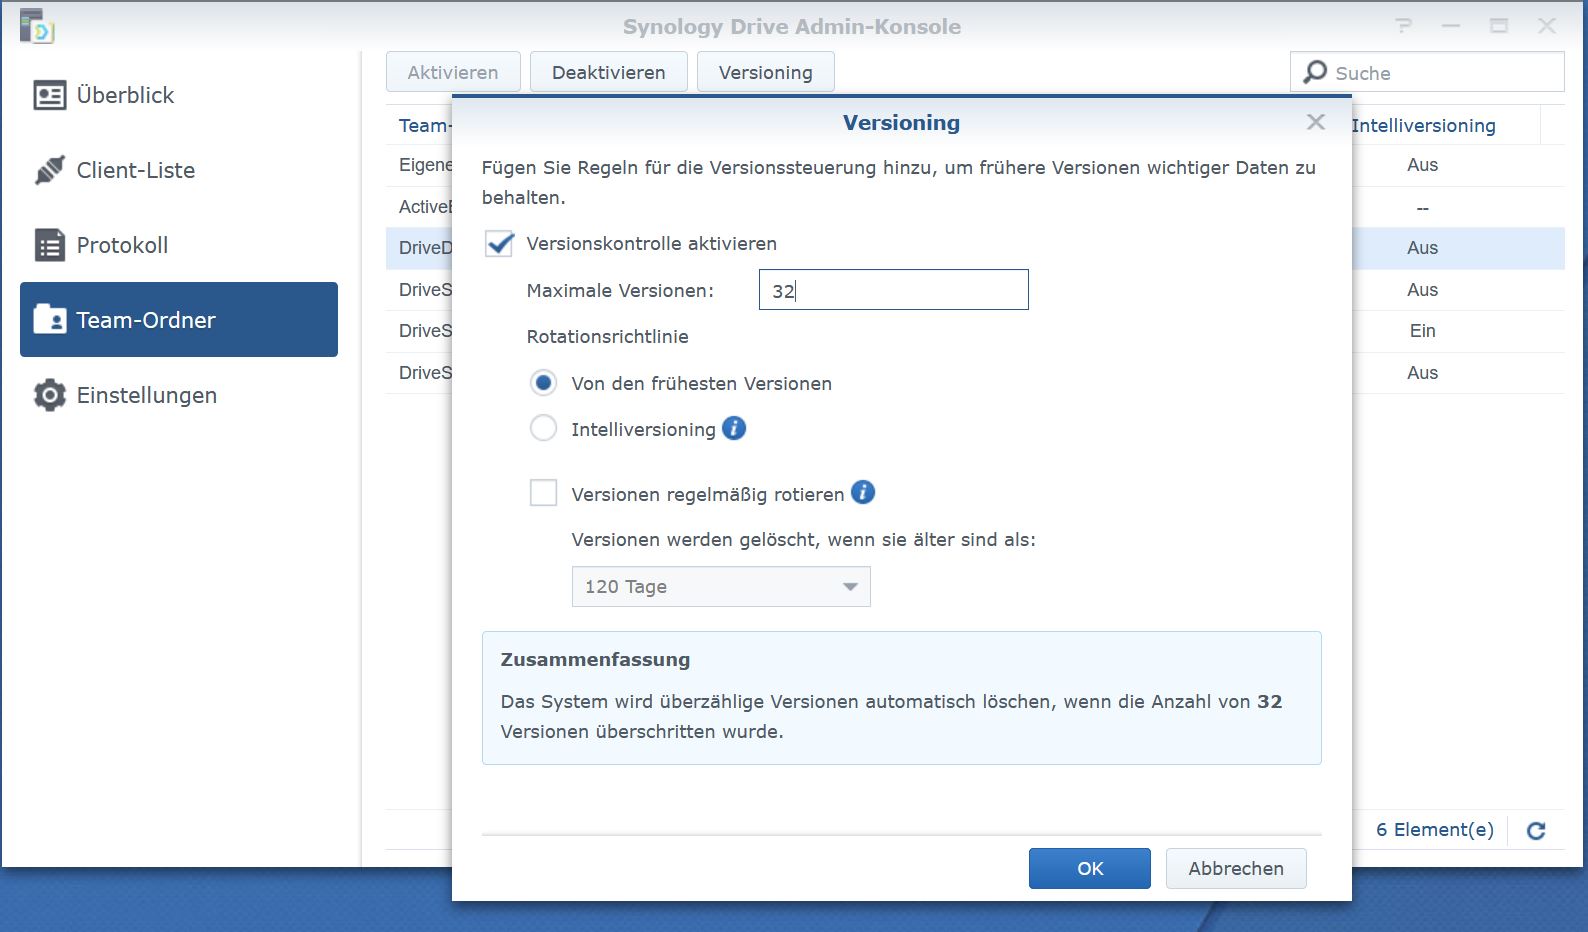Viewport: 1588px width, 932px height.
Task: Click info icon beside Versionen regelmäßig rotieren
Action: (862, 492)
